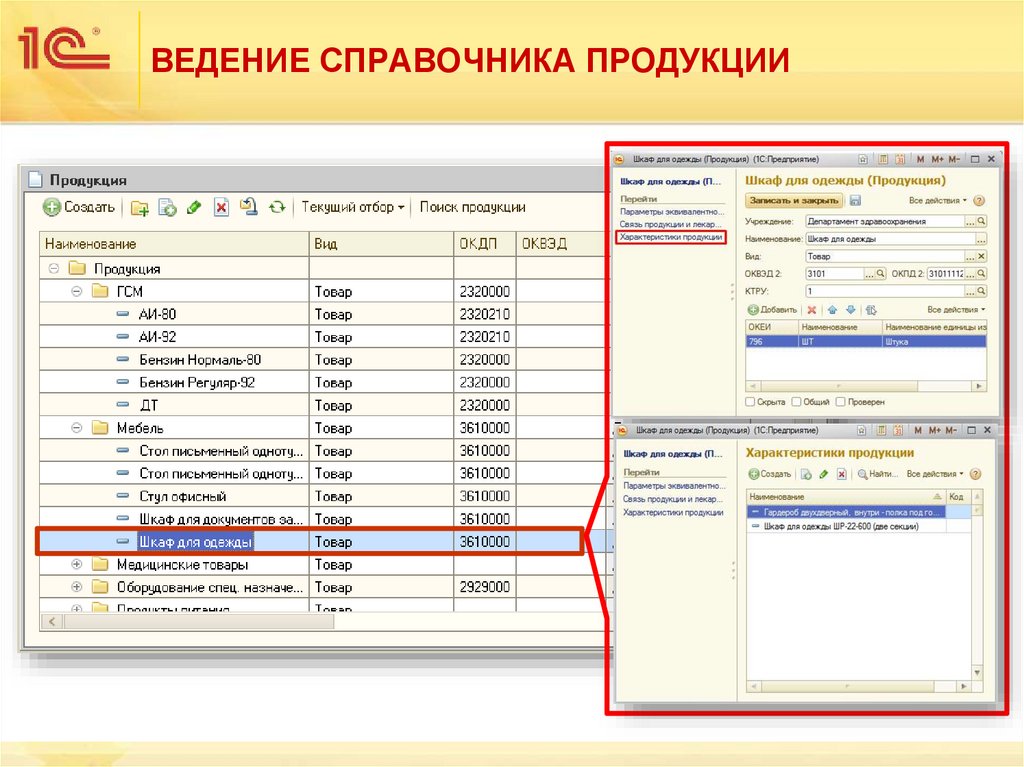Enable the Скрыта checkbox

click(x=752, y=401)
